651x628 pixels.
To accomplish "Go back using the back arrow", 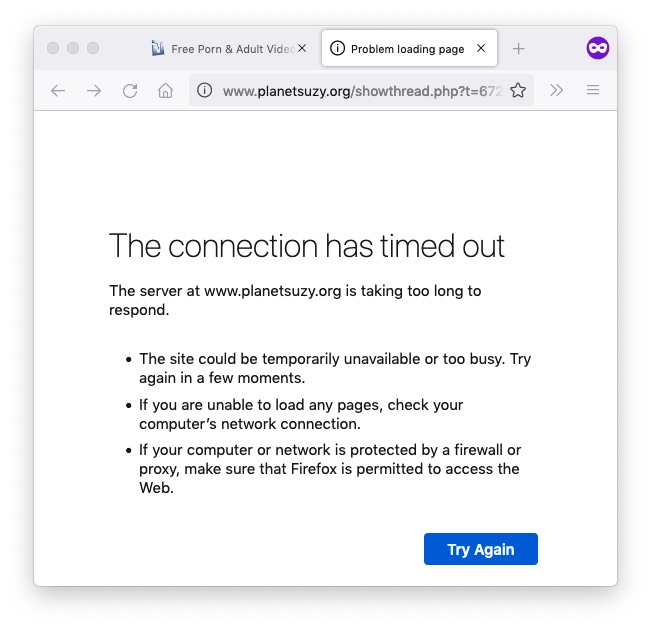I will click(x=58, y=90).
